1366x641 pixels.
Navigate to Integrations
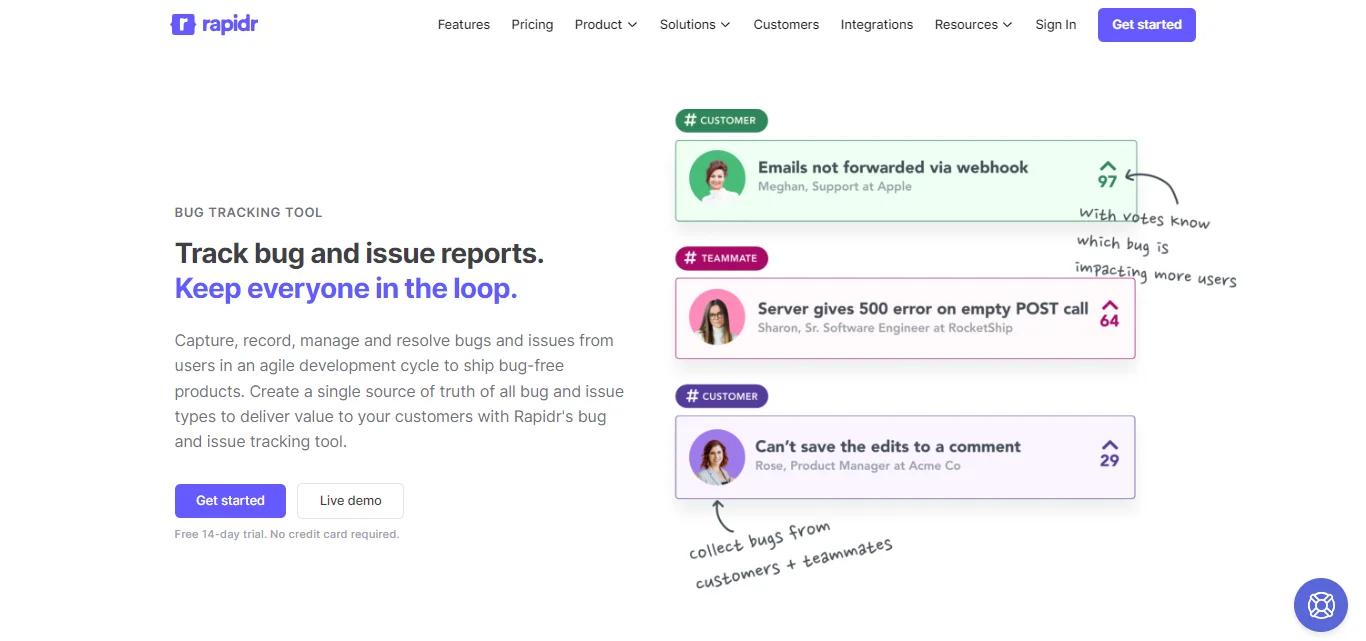point(877,24)
